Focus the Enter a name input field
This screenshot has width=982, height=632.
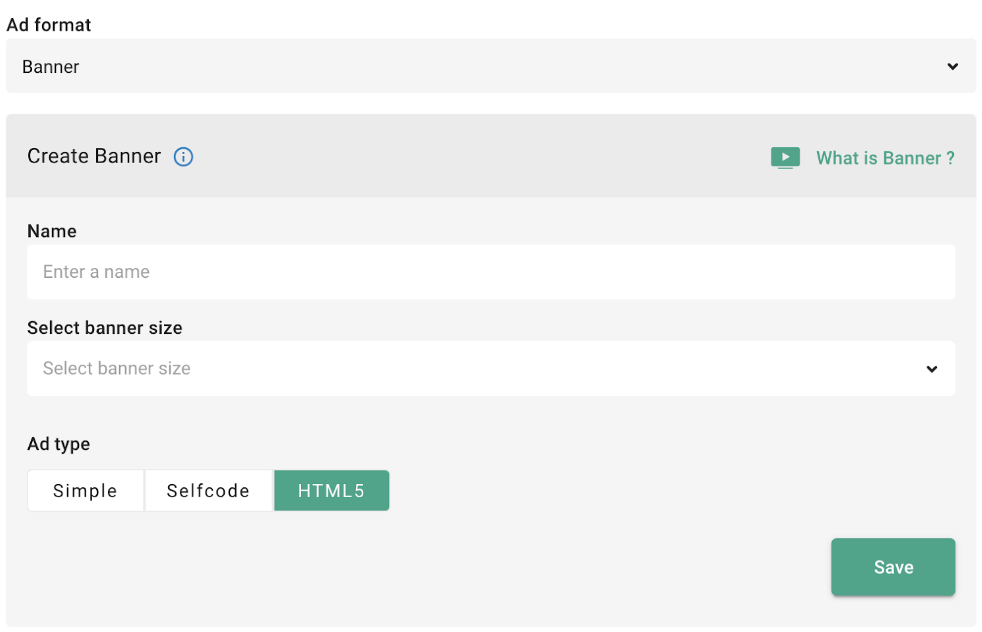coord(490,272)
